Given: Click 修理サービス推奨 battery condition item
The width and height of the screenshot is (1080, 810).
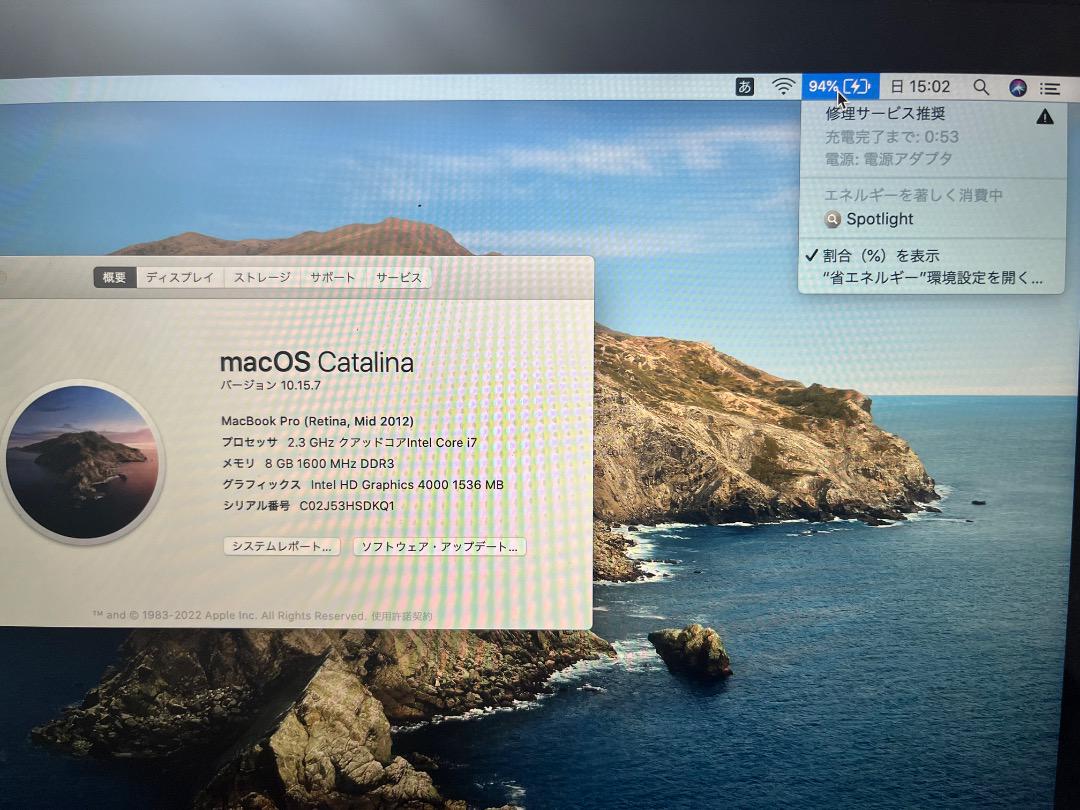Looking at the screenshot, I should 885,114.
